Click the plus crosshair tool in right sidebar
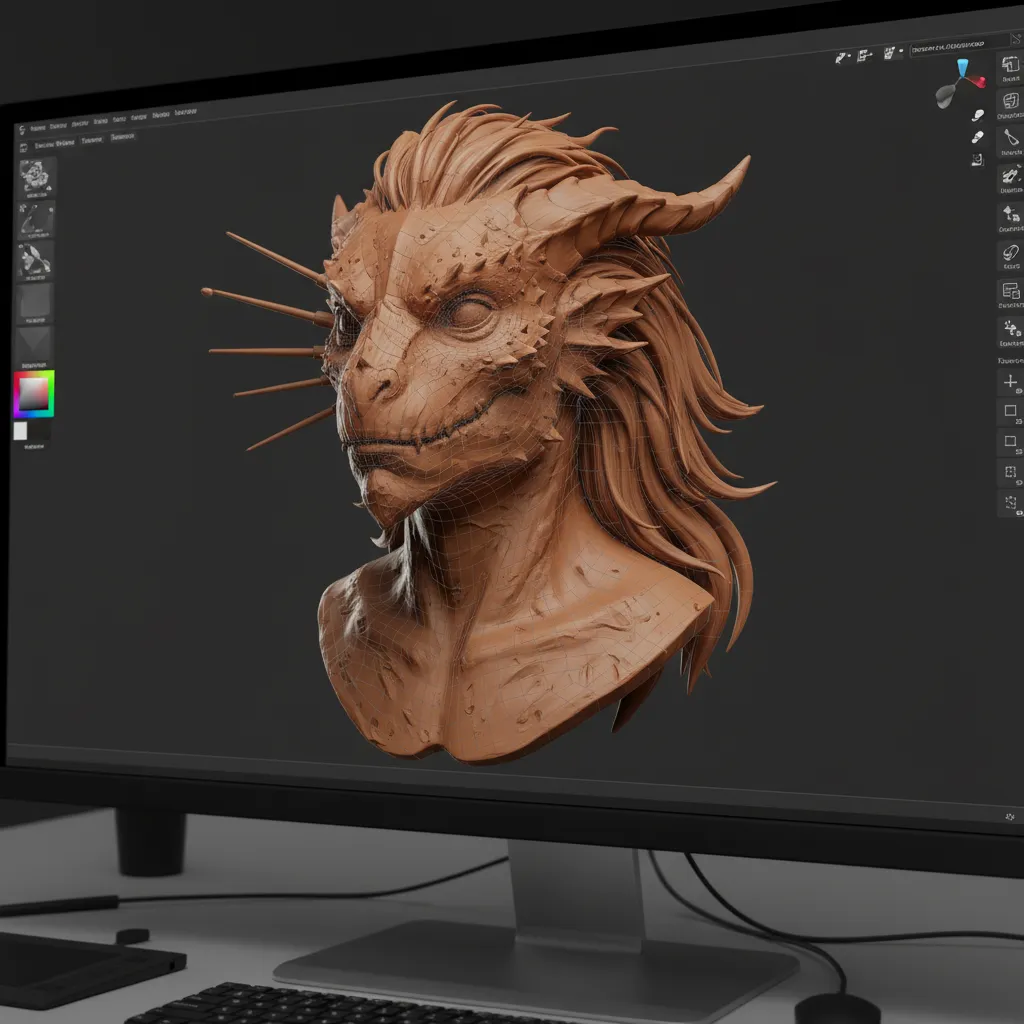 (x=1010, y=381)
